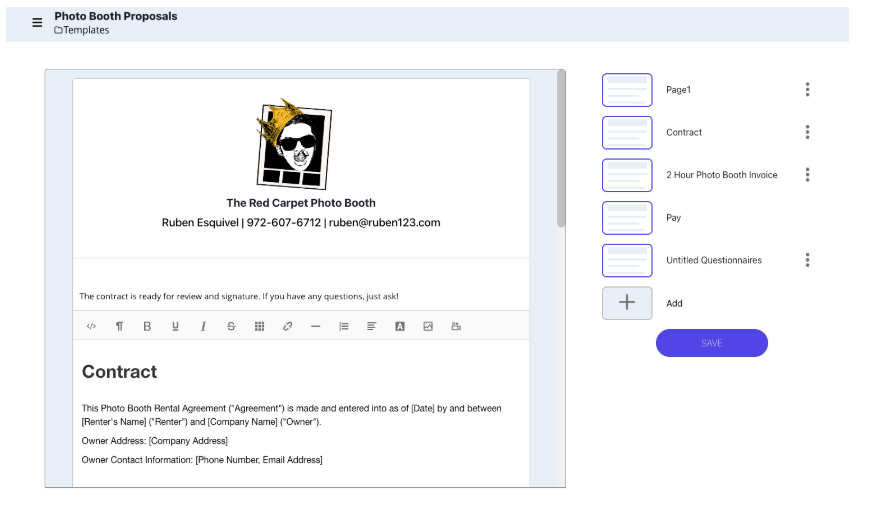The image size is (875, 516).
Task: Insert a link
Action: pos(287,326)
